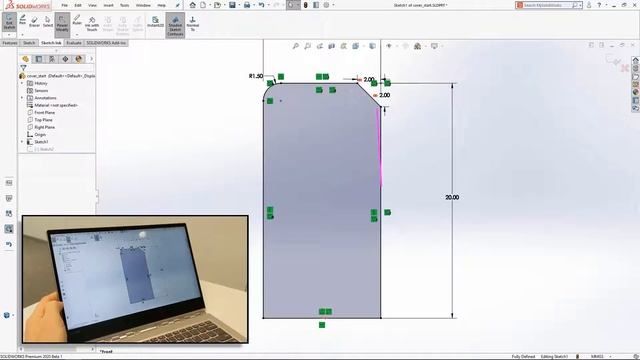
Task: Click the Hide/Show Items eye icon
Action: click(x=389, y=46)
